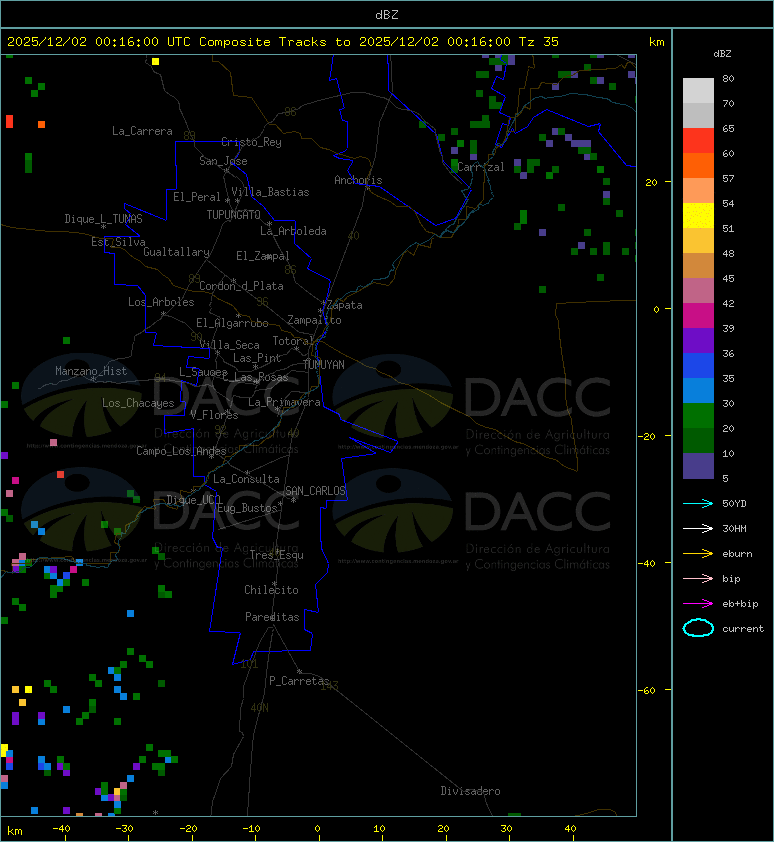Click the La_Carrera map label

[x=142, y=131]
